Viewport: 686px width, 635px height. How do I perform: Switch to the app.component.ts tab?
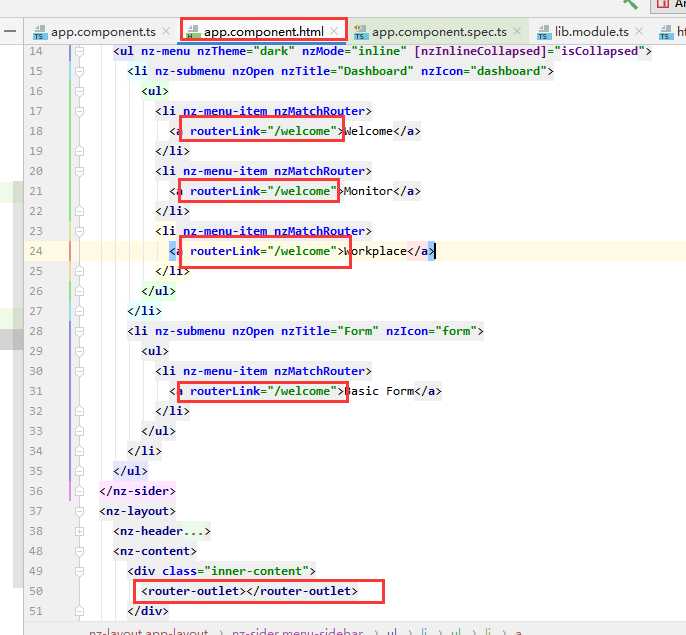click(x=103, y=32)
